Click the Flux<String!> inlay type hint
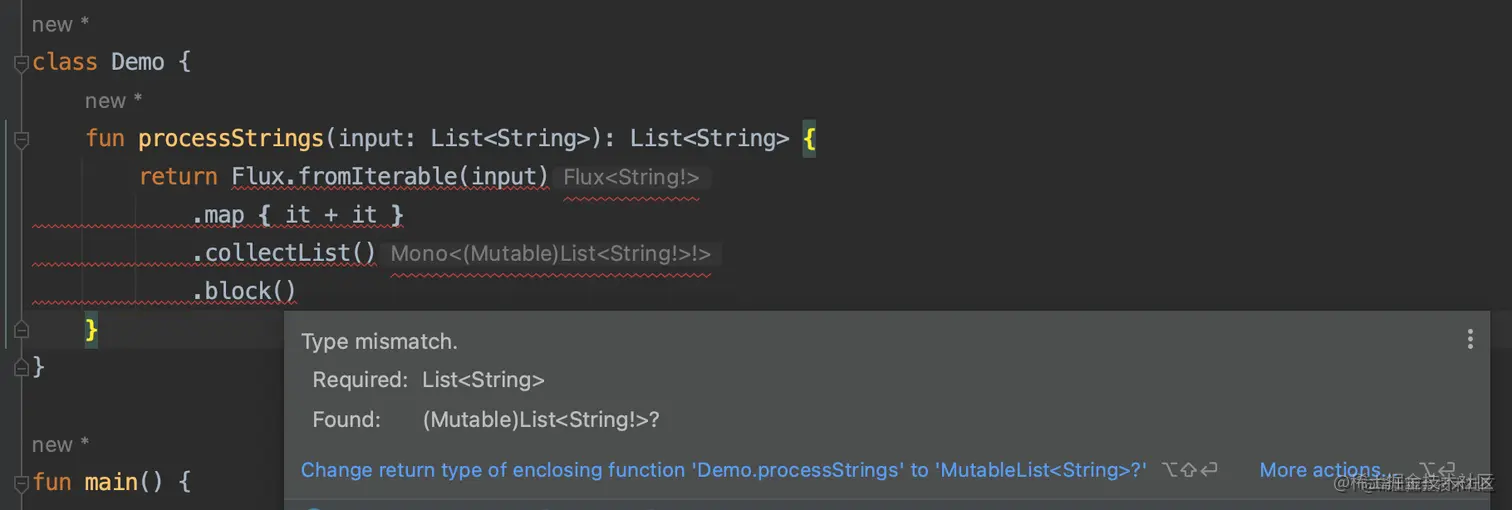This screenshot has height=510, width=1512. tap(631, 178)
